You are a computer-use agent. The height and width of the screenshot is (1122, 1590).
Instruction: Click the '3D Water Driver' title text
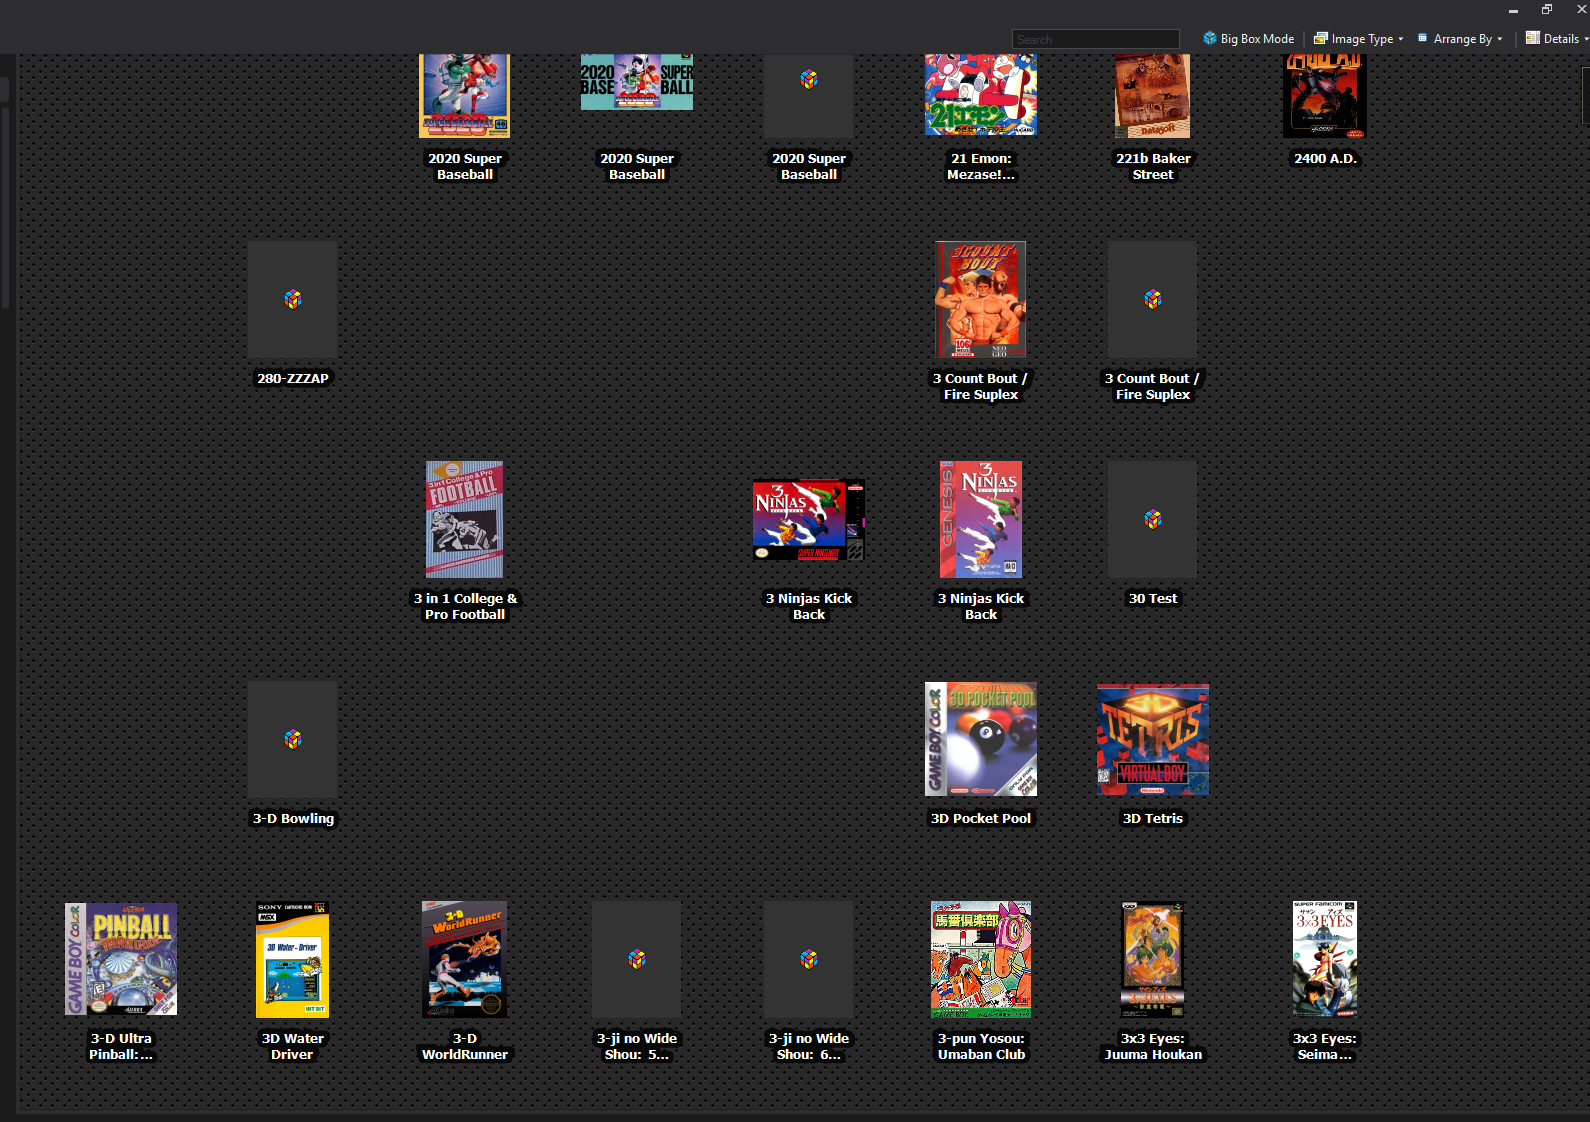[293, 1046]
